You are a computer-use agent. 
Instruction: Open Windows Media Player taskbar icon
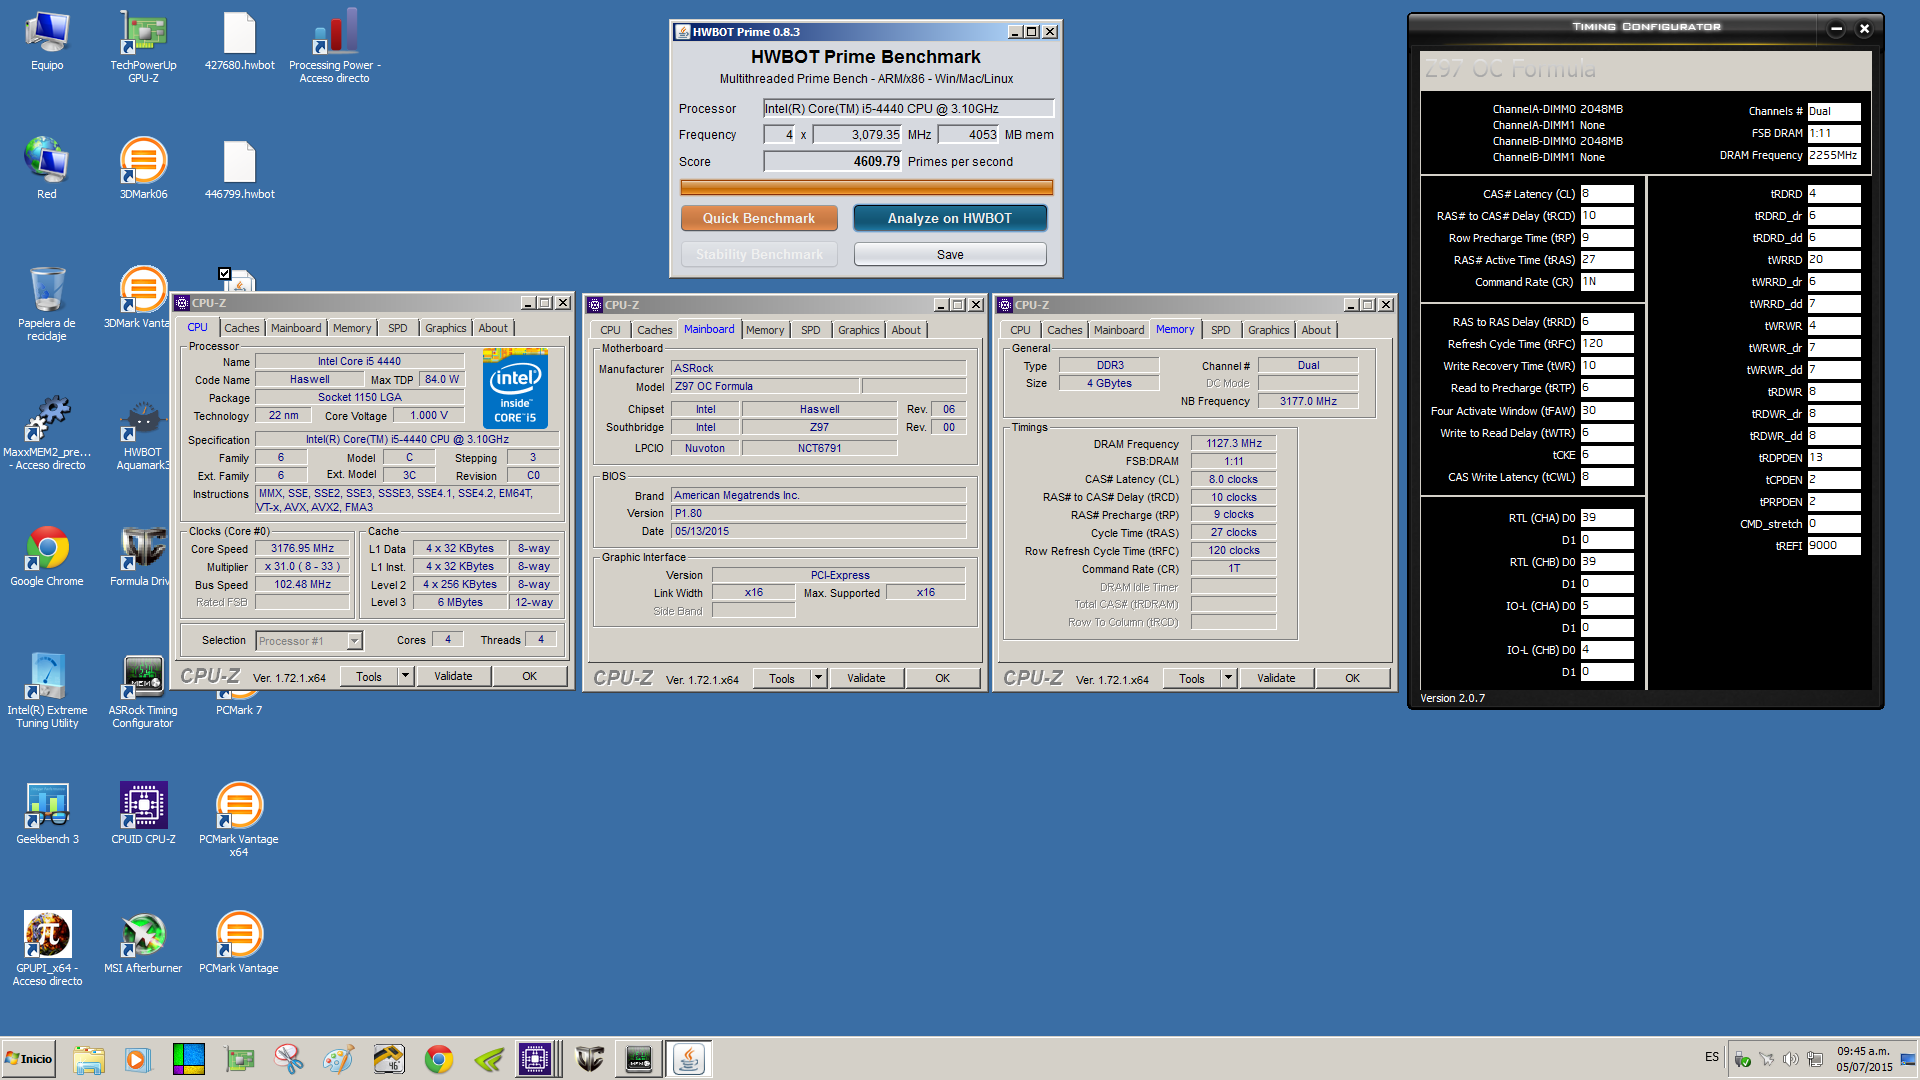tap(138, 1059)
